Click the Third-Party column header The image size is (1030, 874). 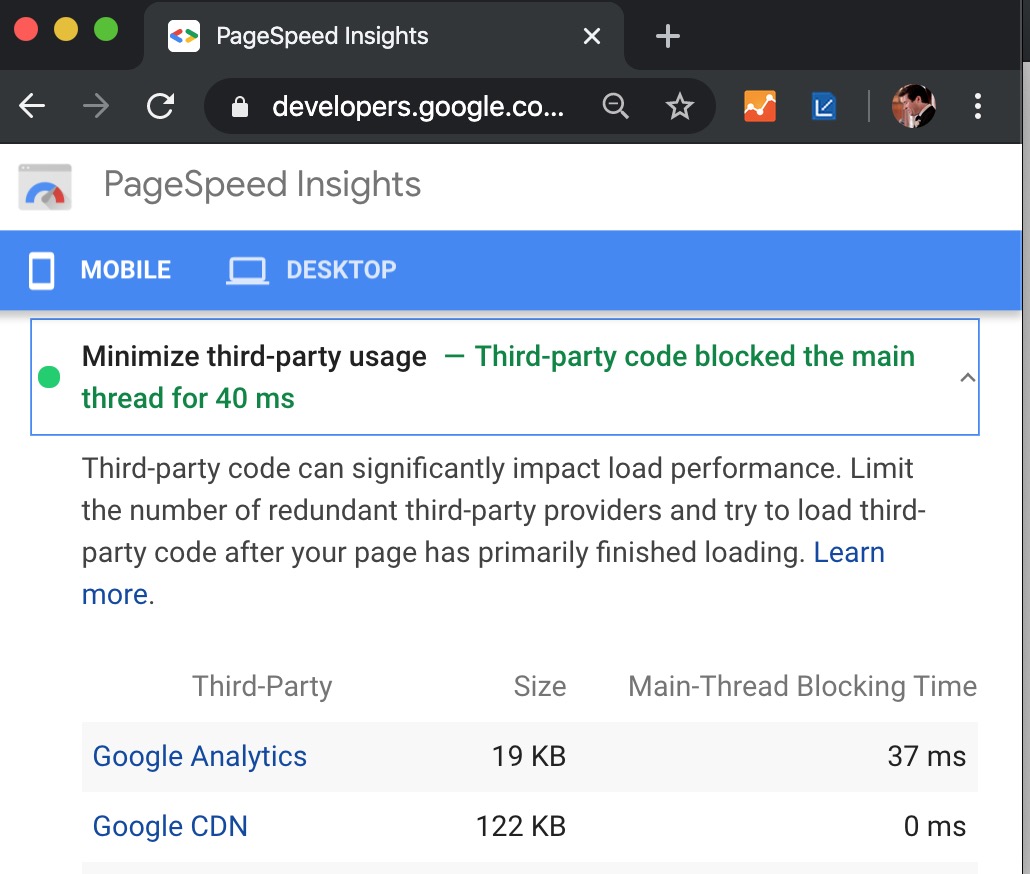(x=262, y=687)
